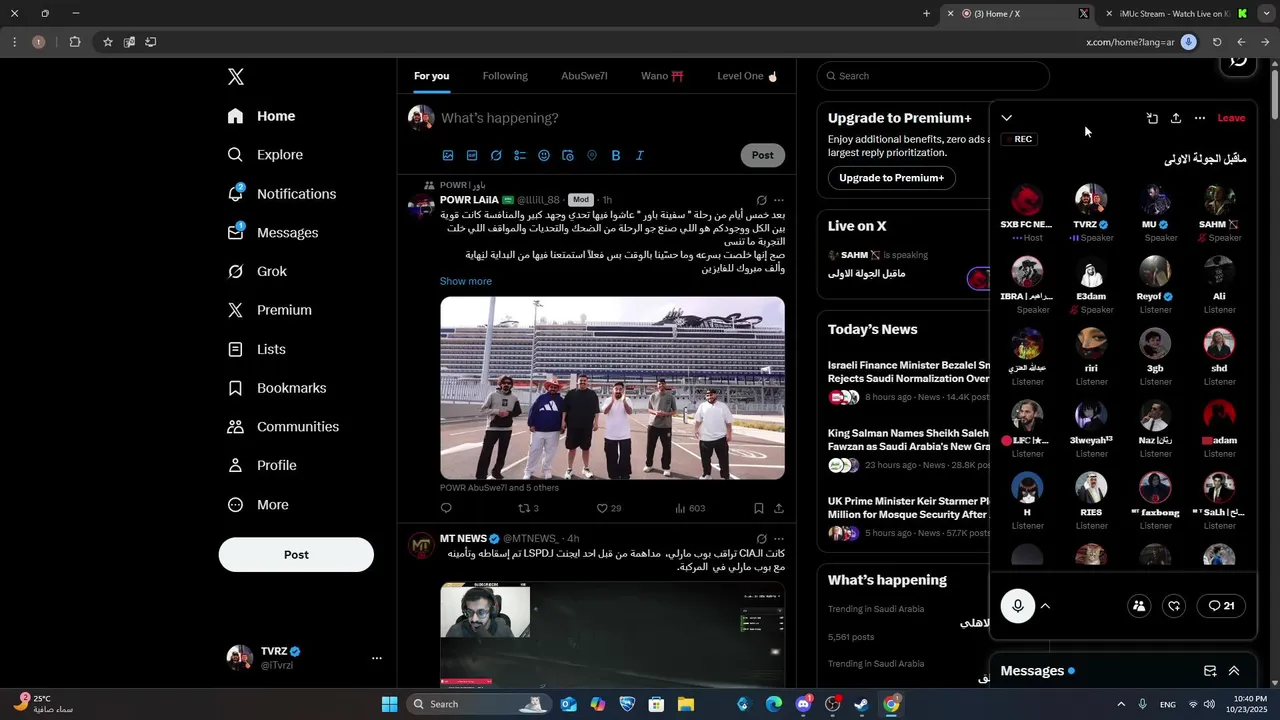Open emoji picker in the composer
This screenshot has height=720, width=1280.
coord(544,155)
